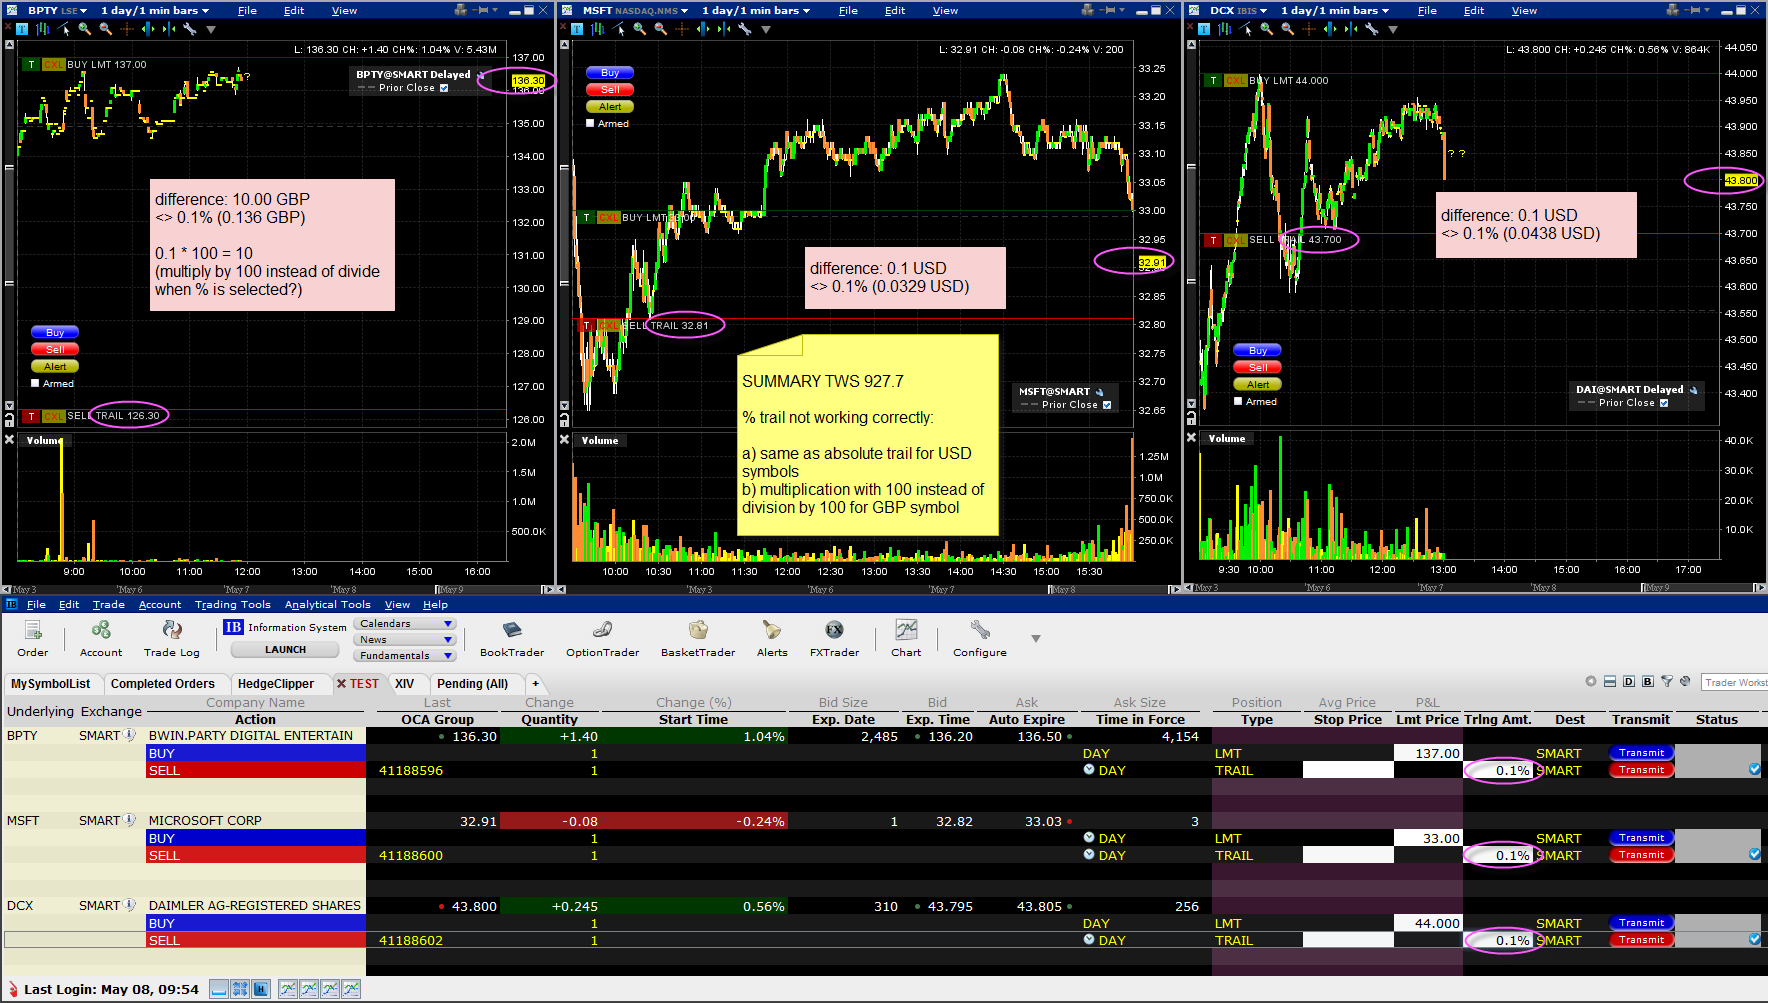Open the Trade Log

click(172, 638)
